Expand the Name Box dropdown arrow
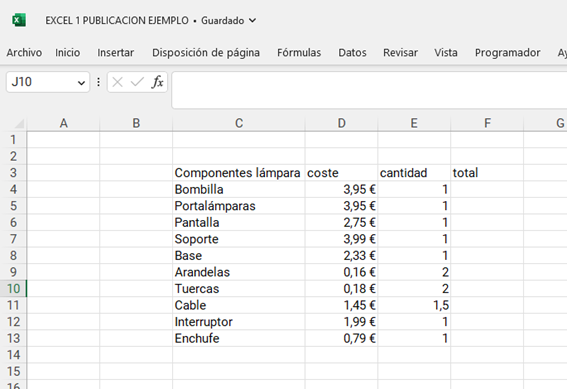The width and height of the screenshot is (567, 389). [81, 83]
